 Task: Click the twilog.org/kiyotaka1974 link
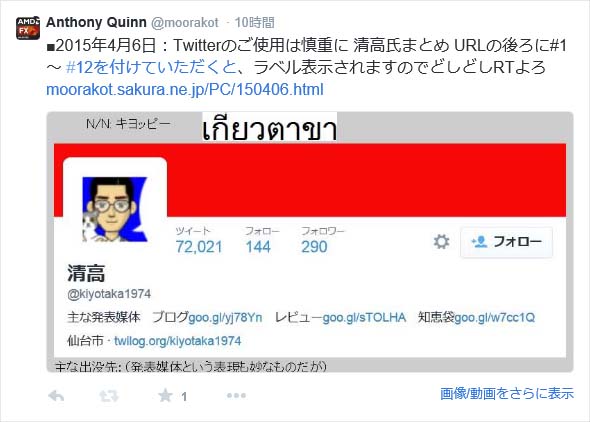tap(178, 341)
